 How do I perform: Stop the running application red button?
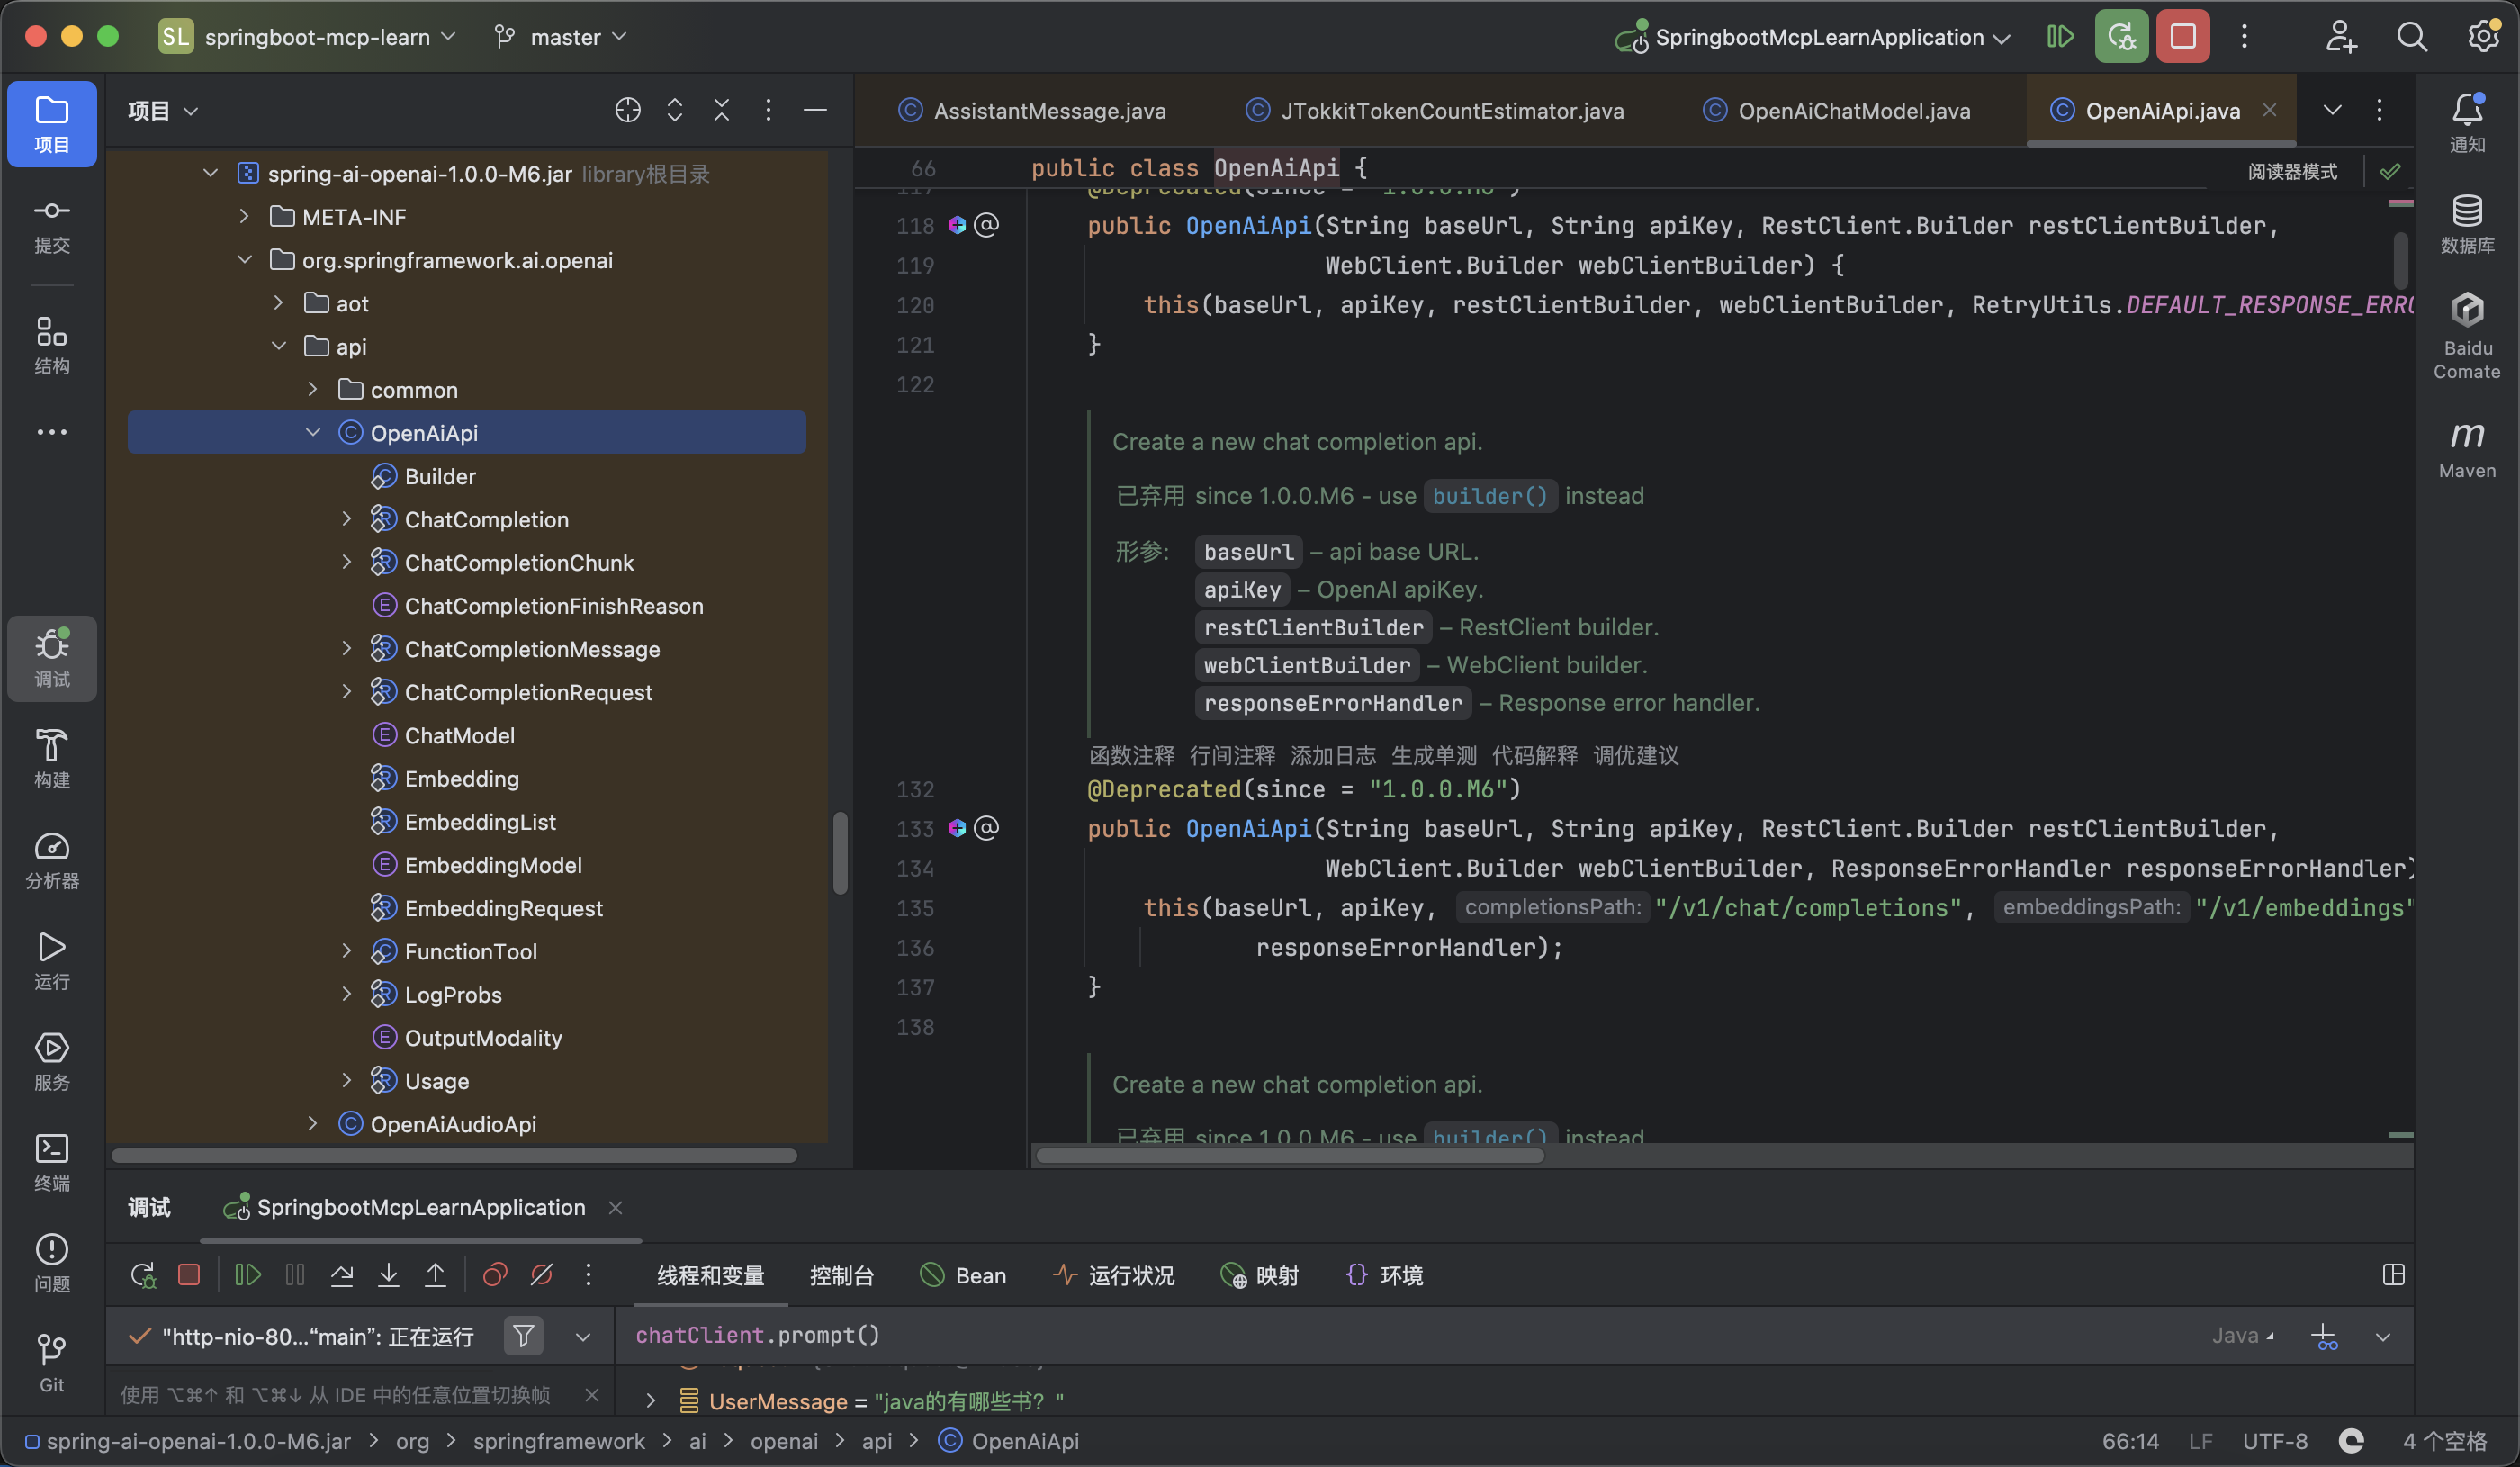point(2183,37)
